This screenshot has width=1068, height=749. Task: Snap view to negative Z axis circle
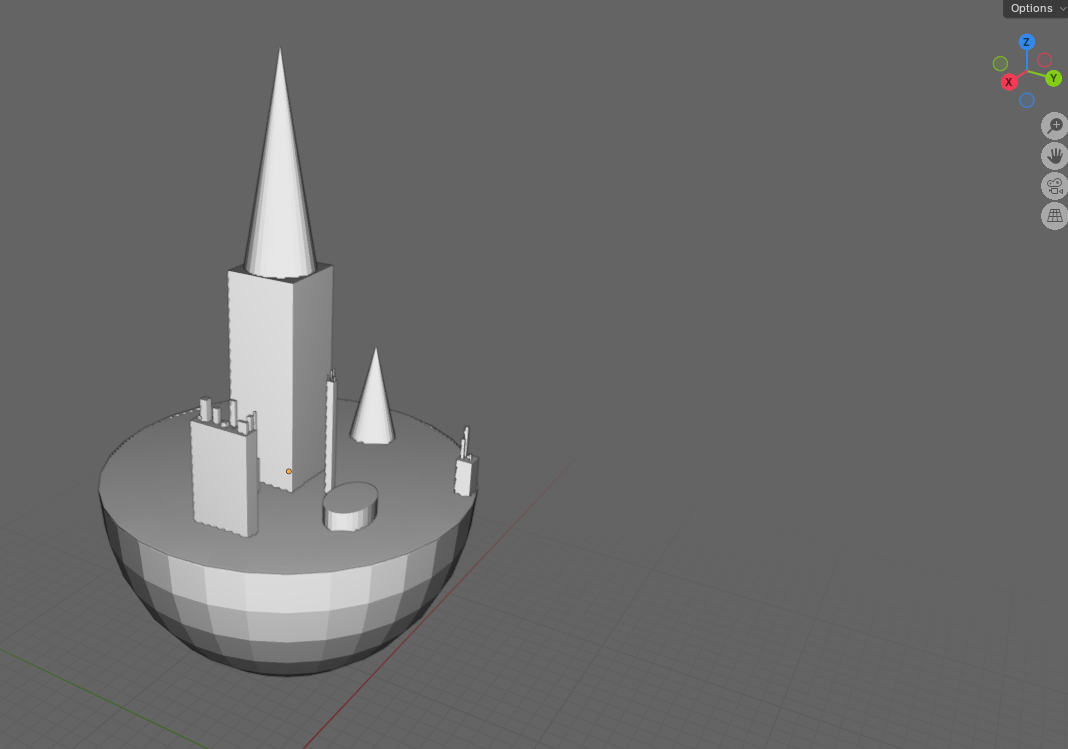pyautogui.click(x=1027, y=100)
